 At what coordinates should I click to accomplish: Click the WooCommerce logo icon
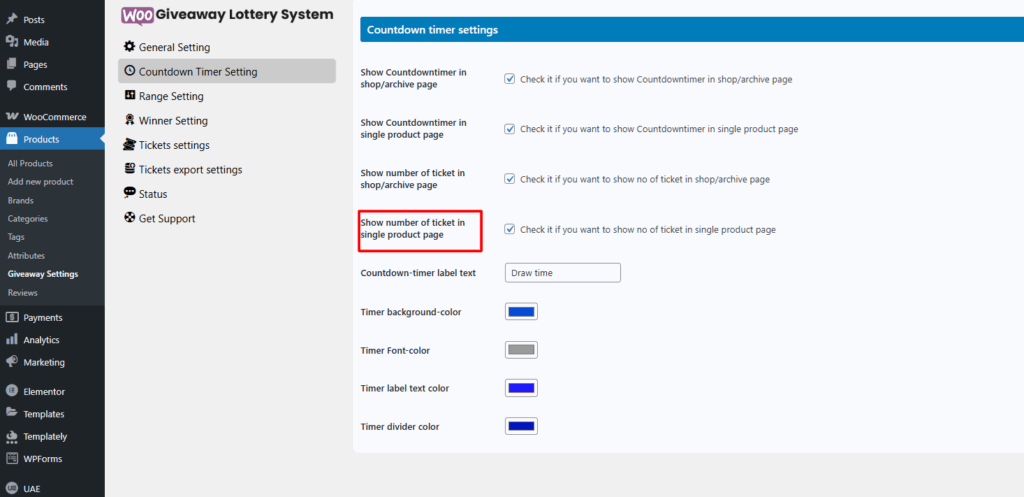click(x=12, y=116)
